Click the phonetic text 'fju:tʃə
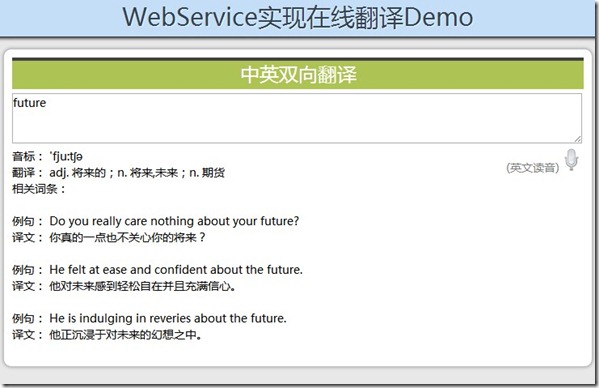Screen dimensions: 599x388 coord(66,156)
